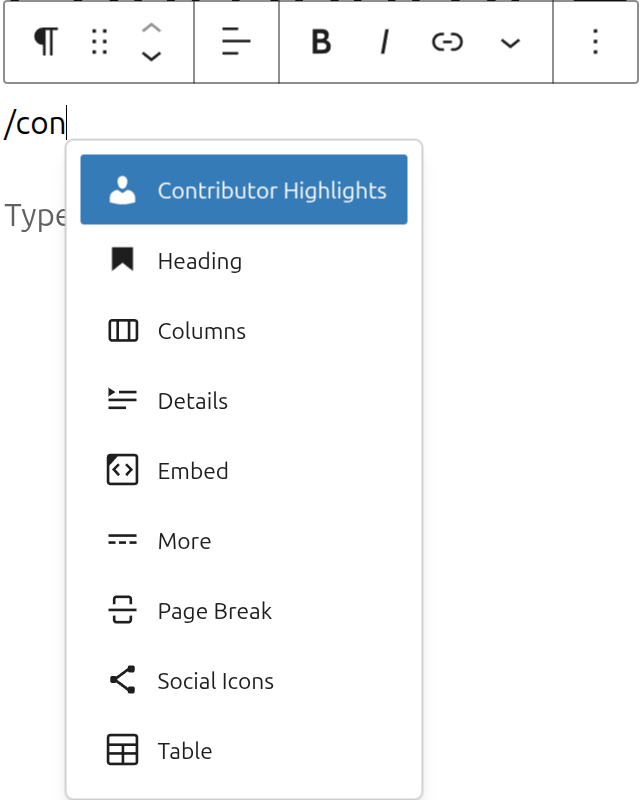Click the Social Icons share icon

coord(121,680)
